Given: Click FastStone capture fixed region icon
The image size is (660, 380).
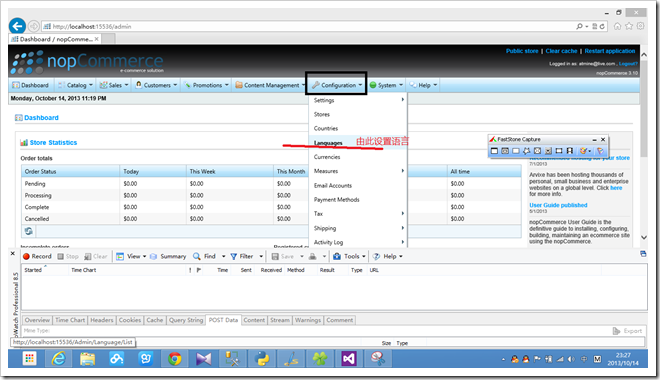Looking at the screenshot, I should 559,151.
